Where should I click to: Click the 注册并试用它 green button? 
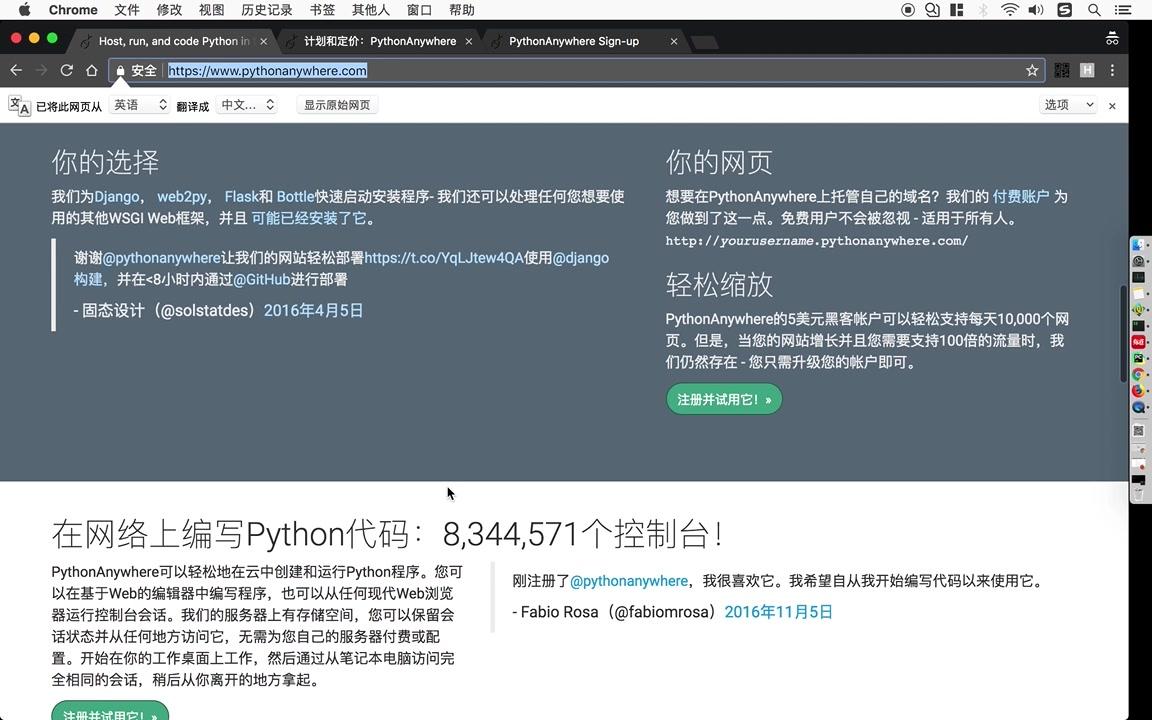tap(723, 399)
